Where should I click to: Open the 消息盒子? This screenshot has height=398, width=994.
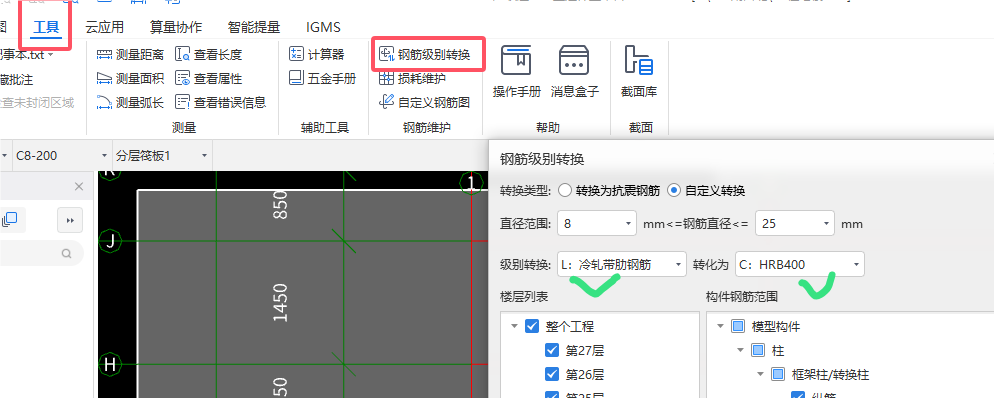[574, 71]
